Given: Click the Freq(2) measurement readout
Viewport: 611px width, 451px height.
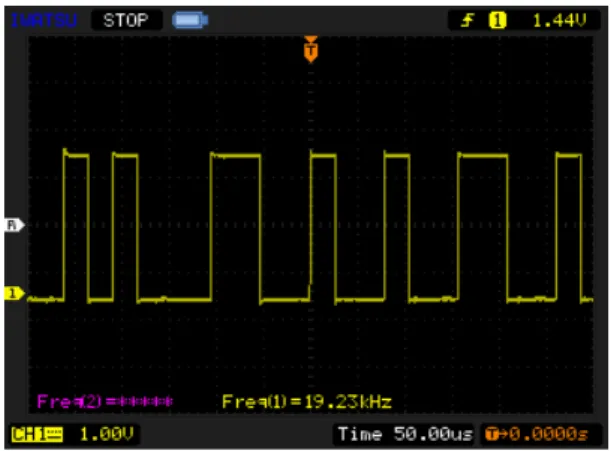Looking at the screenshot, I should tap(104, 401).
